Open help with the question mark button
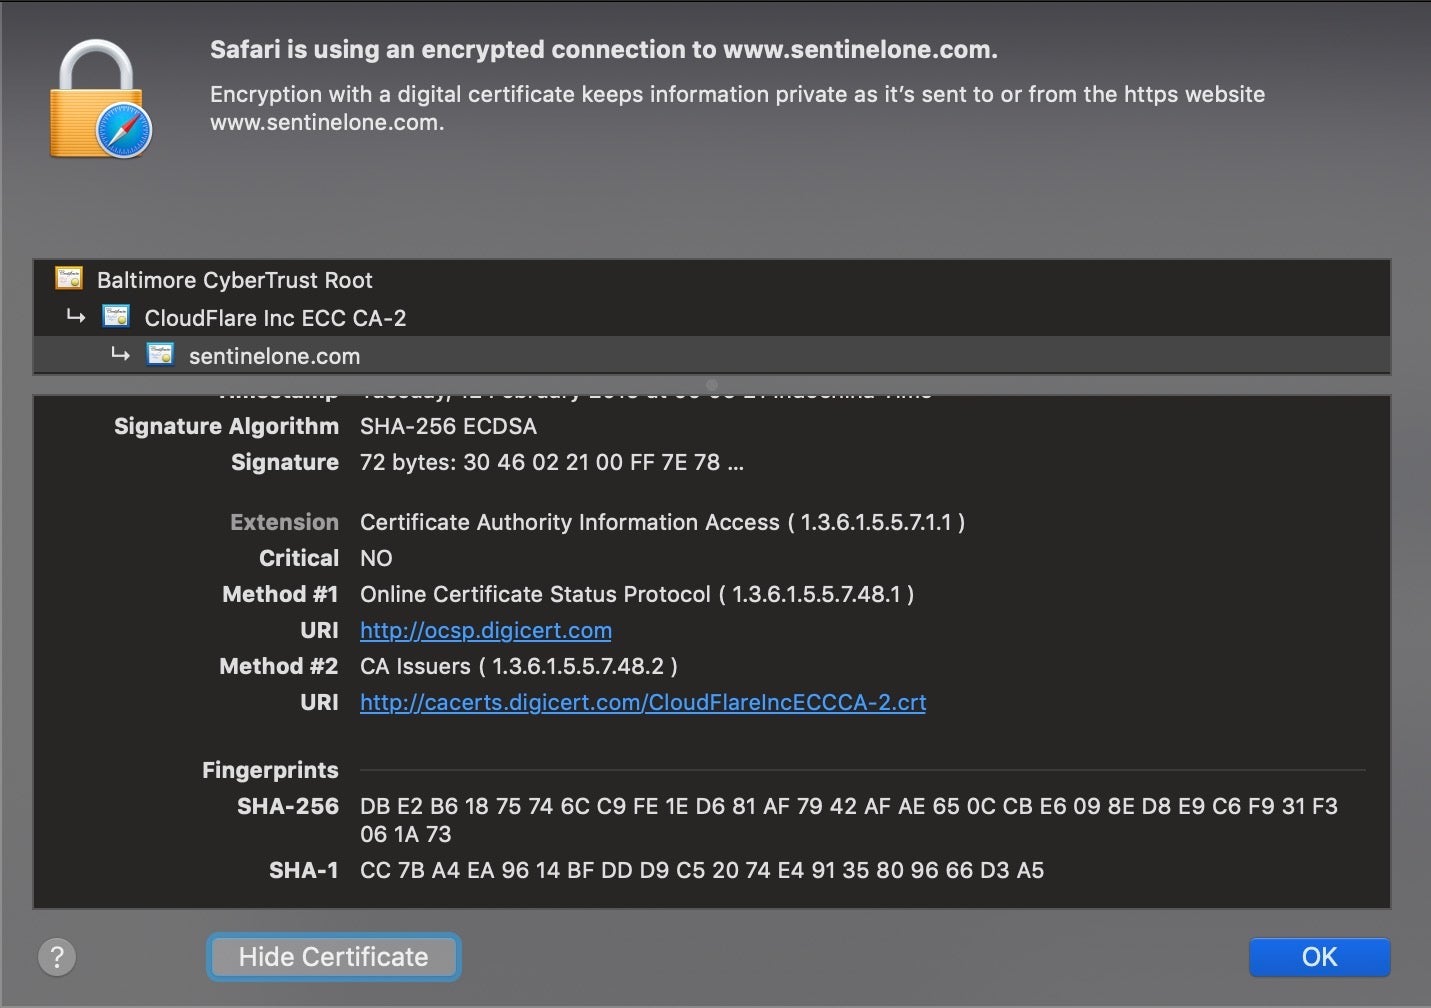Viewport: 1431px width, 1008px height. tap(57, 957)
